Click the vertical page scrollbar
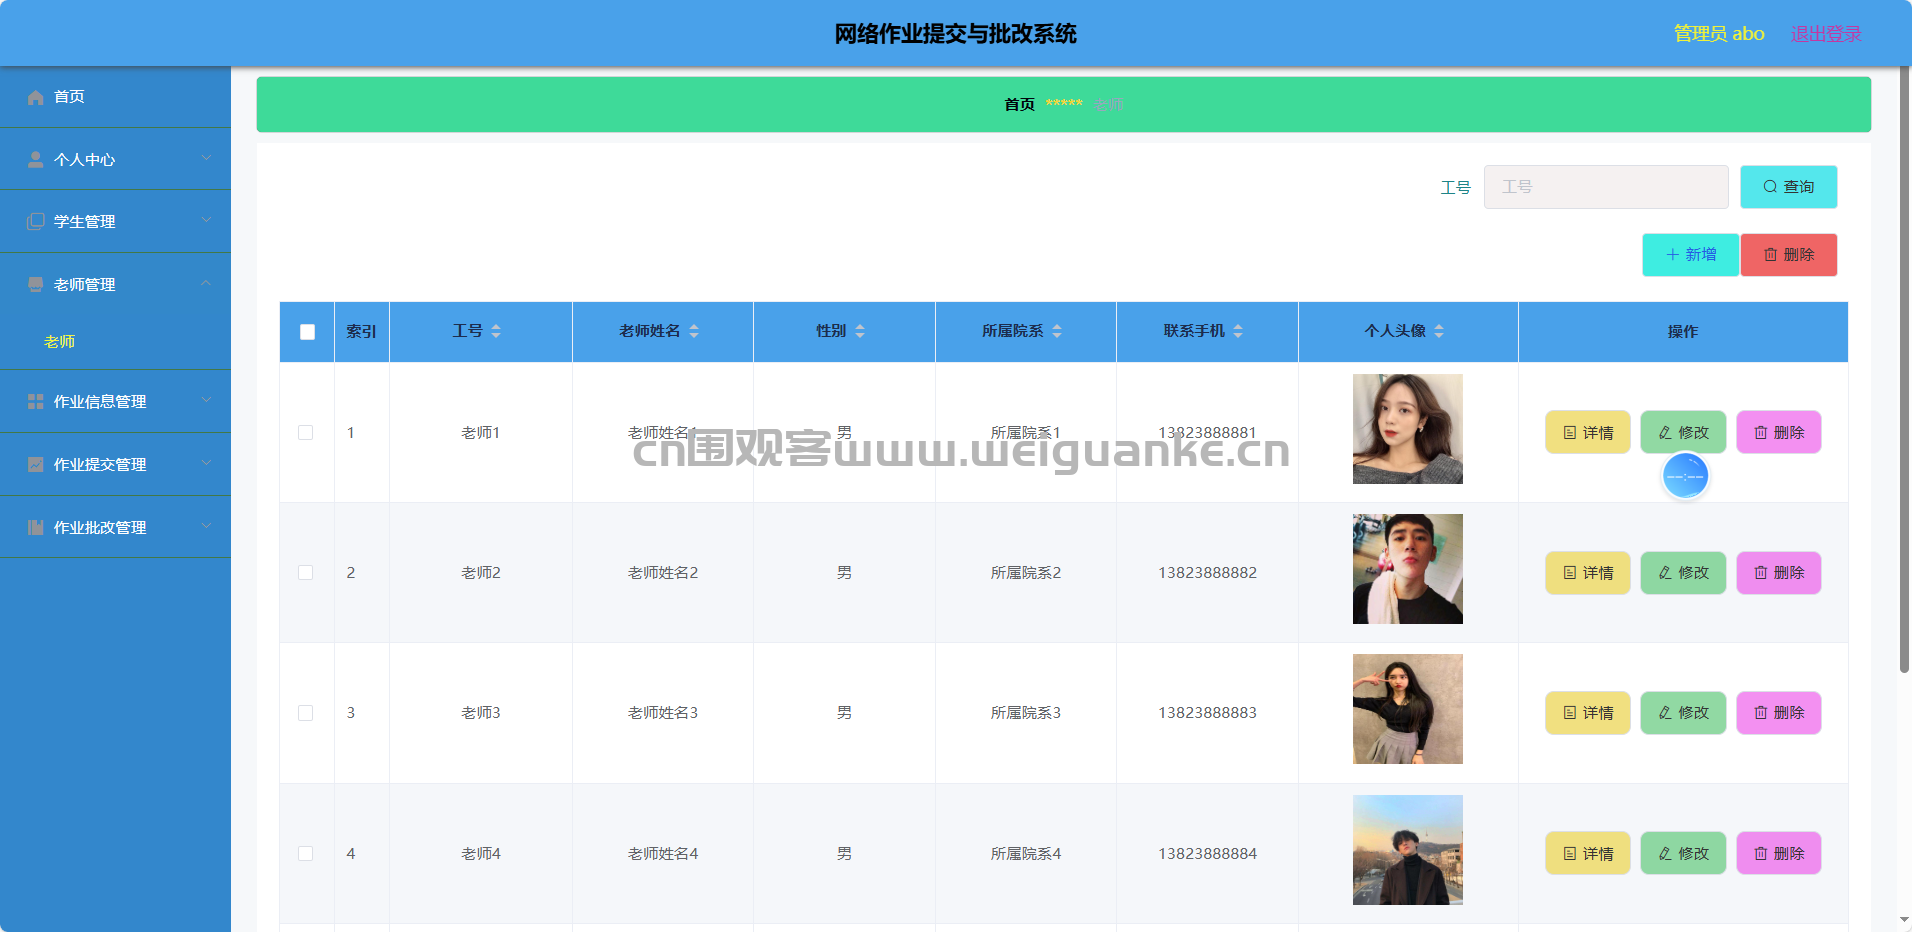Screen dimensions: 1912x932 click(1904, 400)
